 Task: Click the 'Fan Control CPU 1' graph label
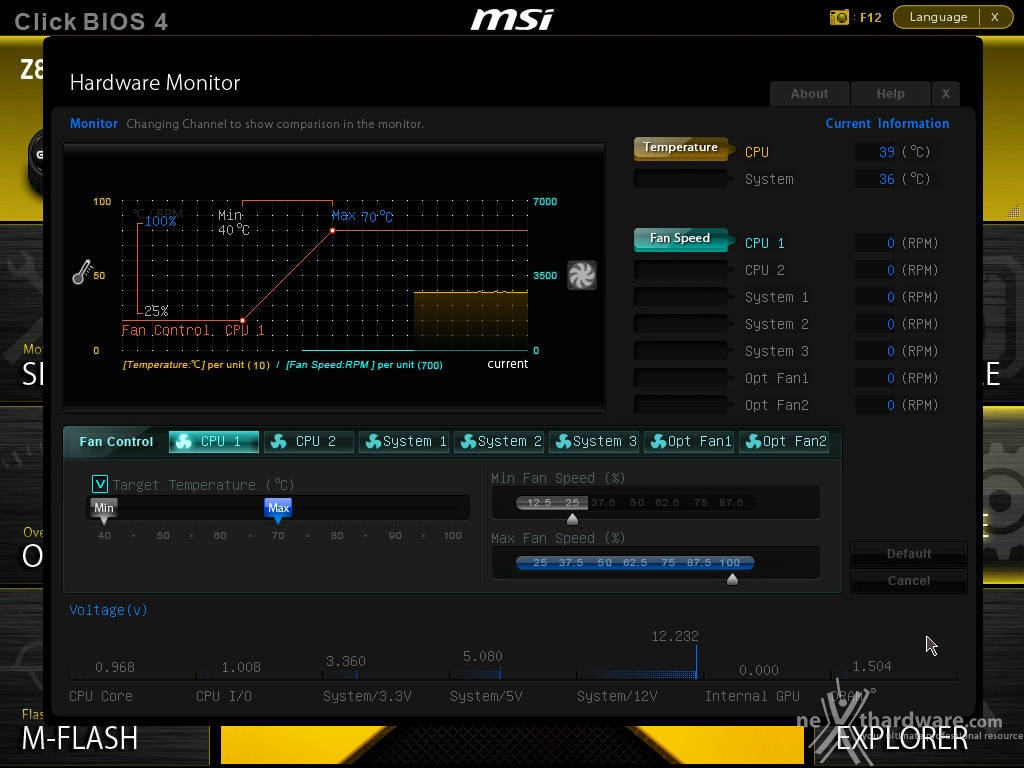pyautogui.click(x=193, y=330)
